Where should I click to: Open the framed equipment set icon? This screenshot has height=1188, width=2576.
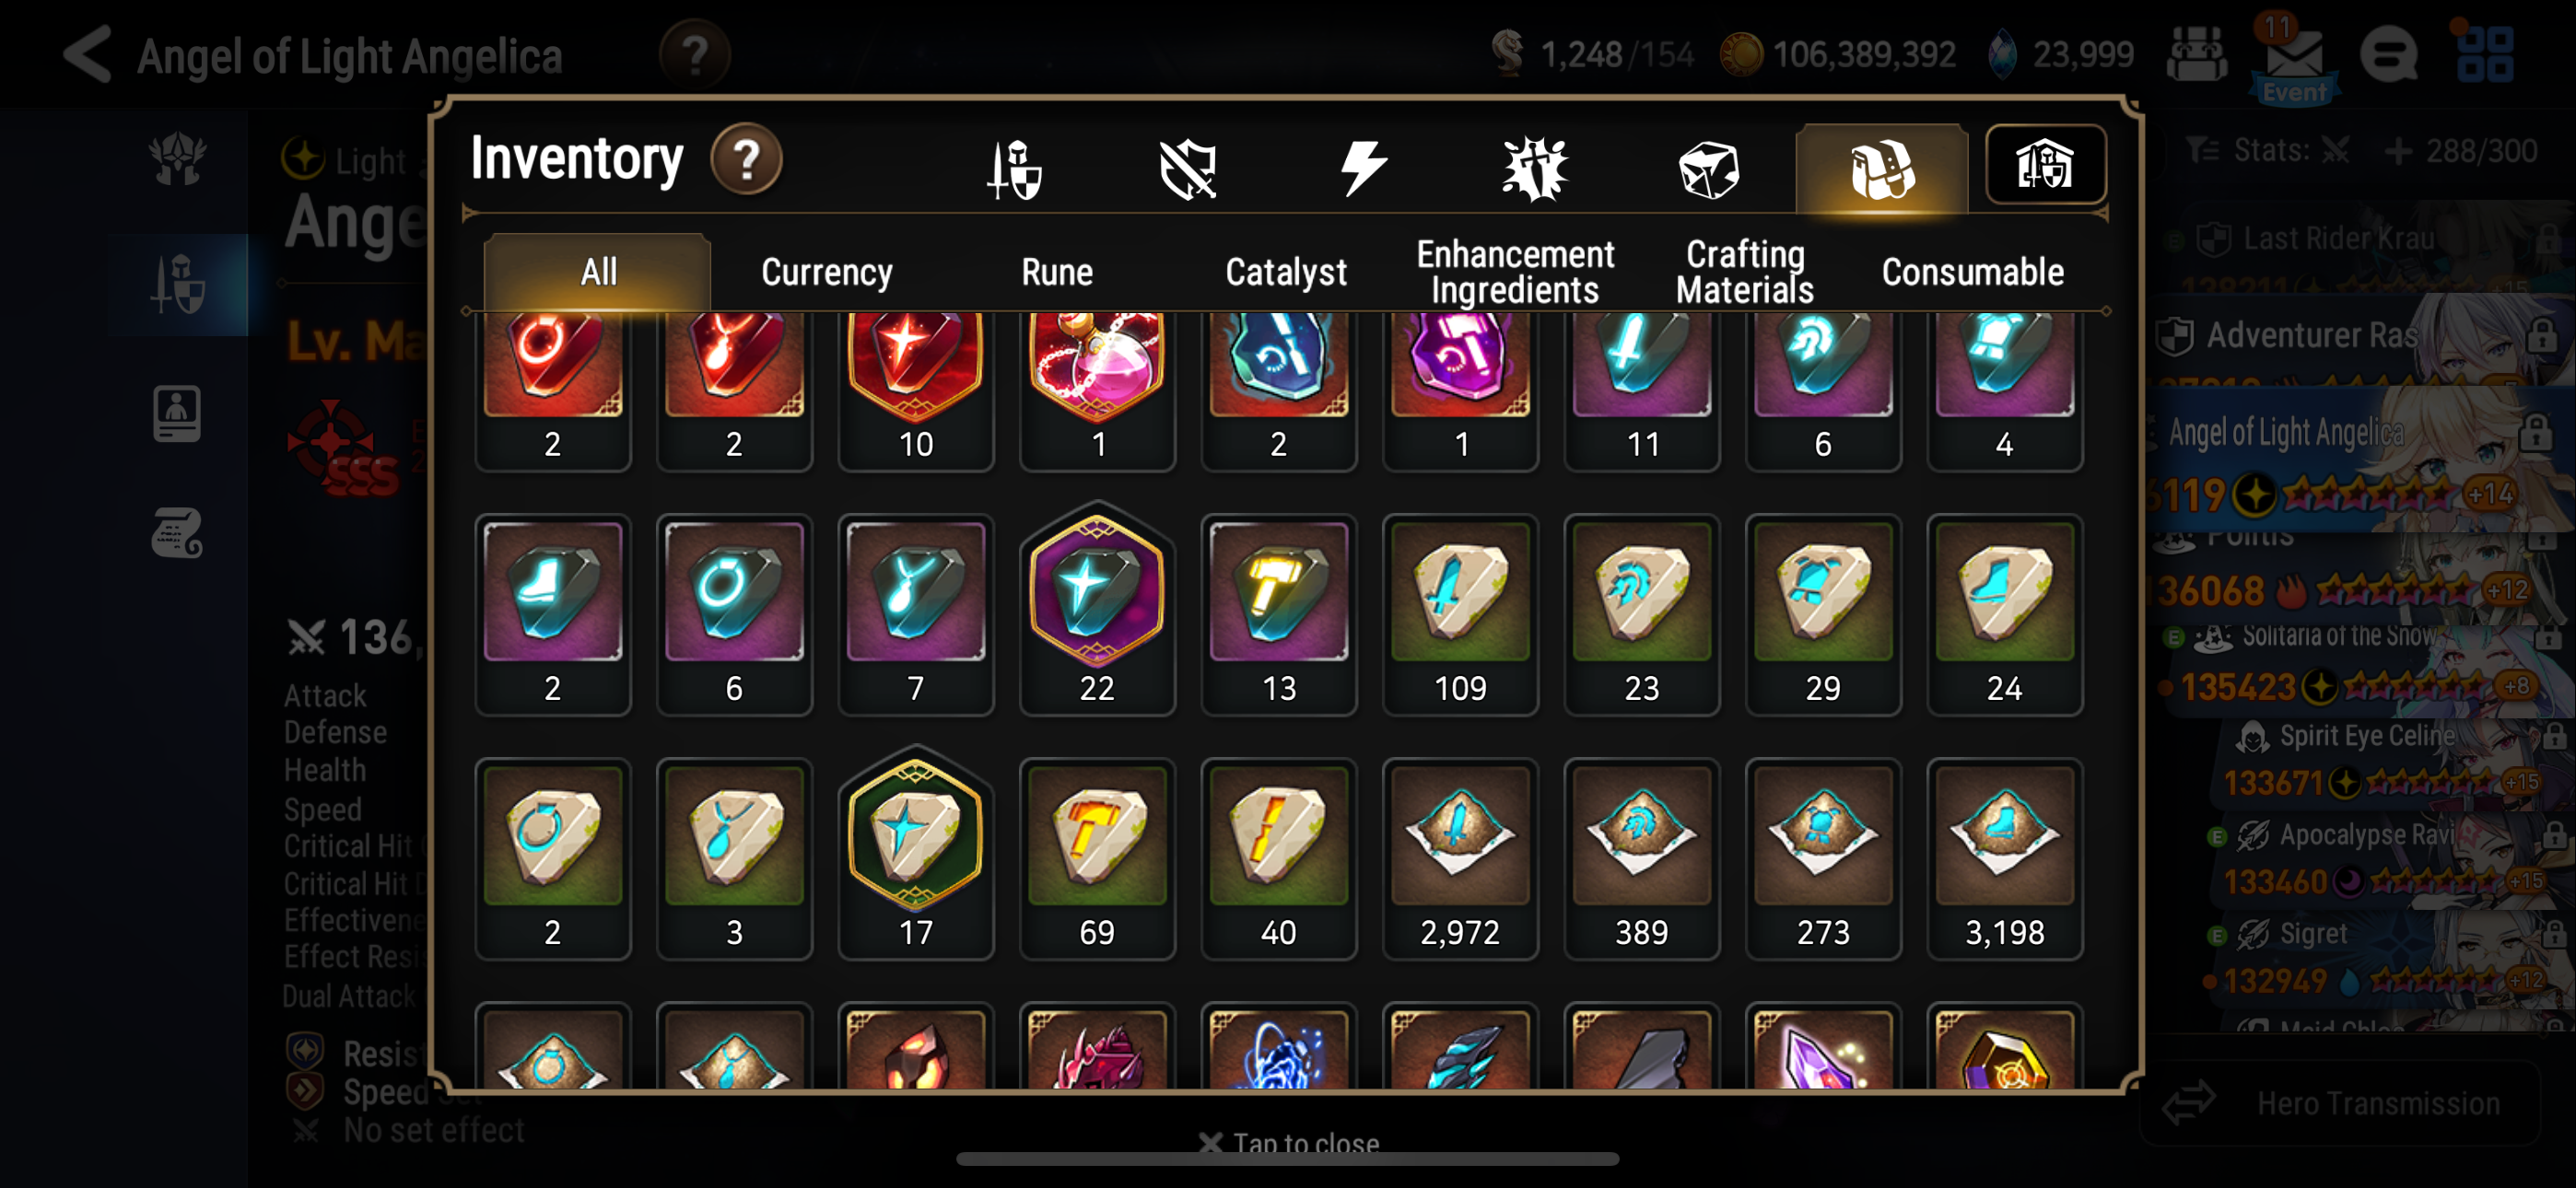2045,165
